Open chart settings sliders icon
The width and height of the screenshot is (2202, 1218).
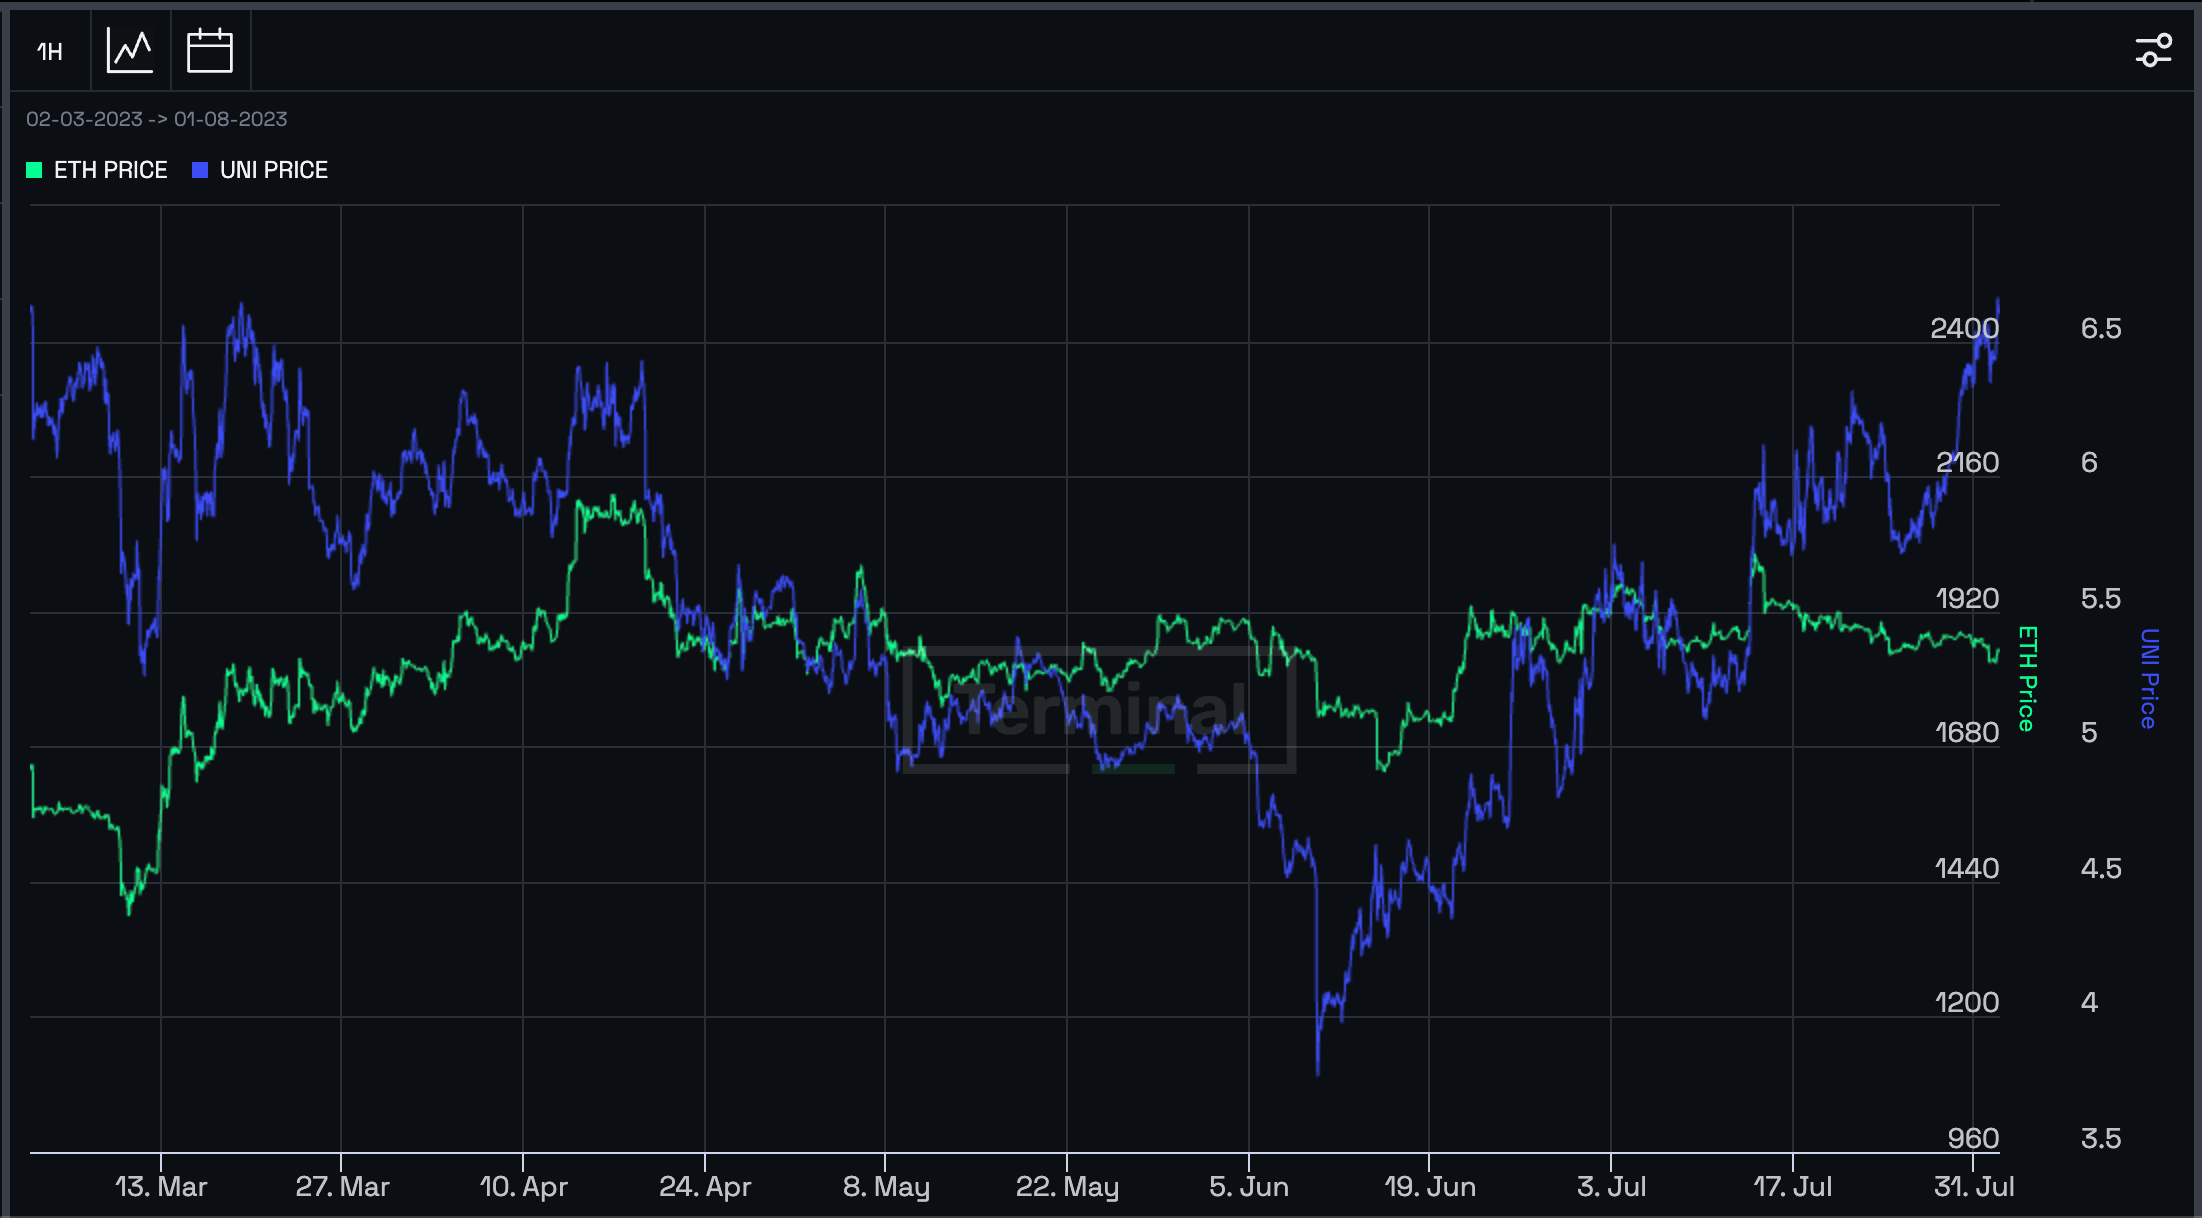2154,51
